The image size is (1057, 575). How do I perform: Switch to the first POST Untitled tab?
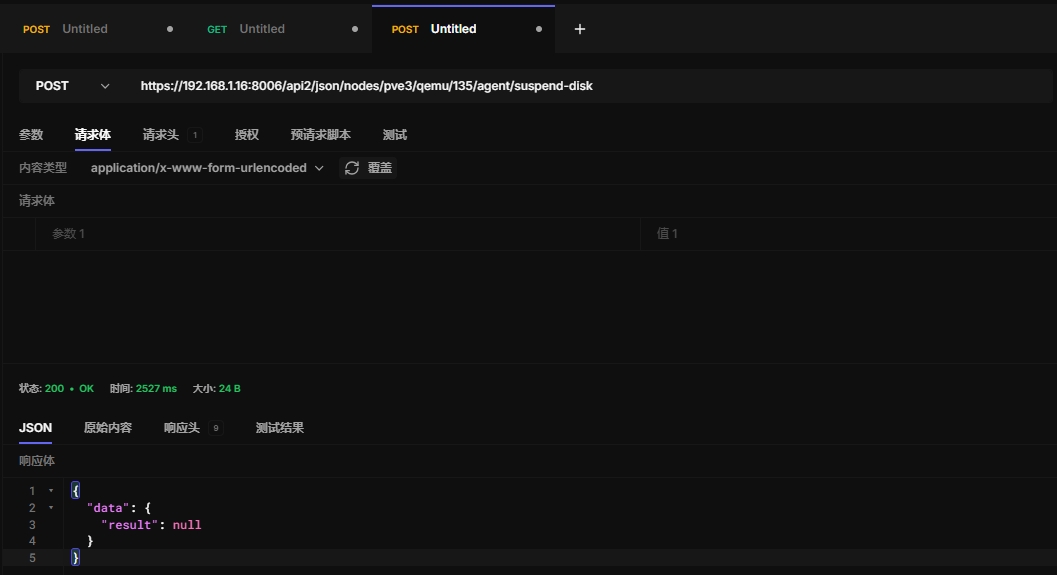(84, 29)
